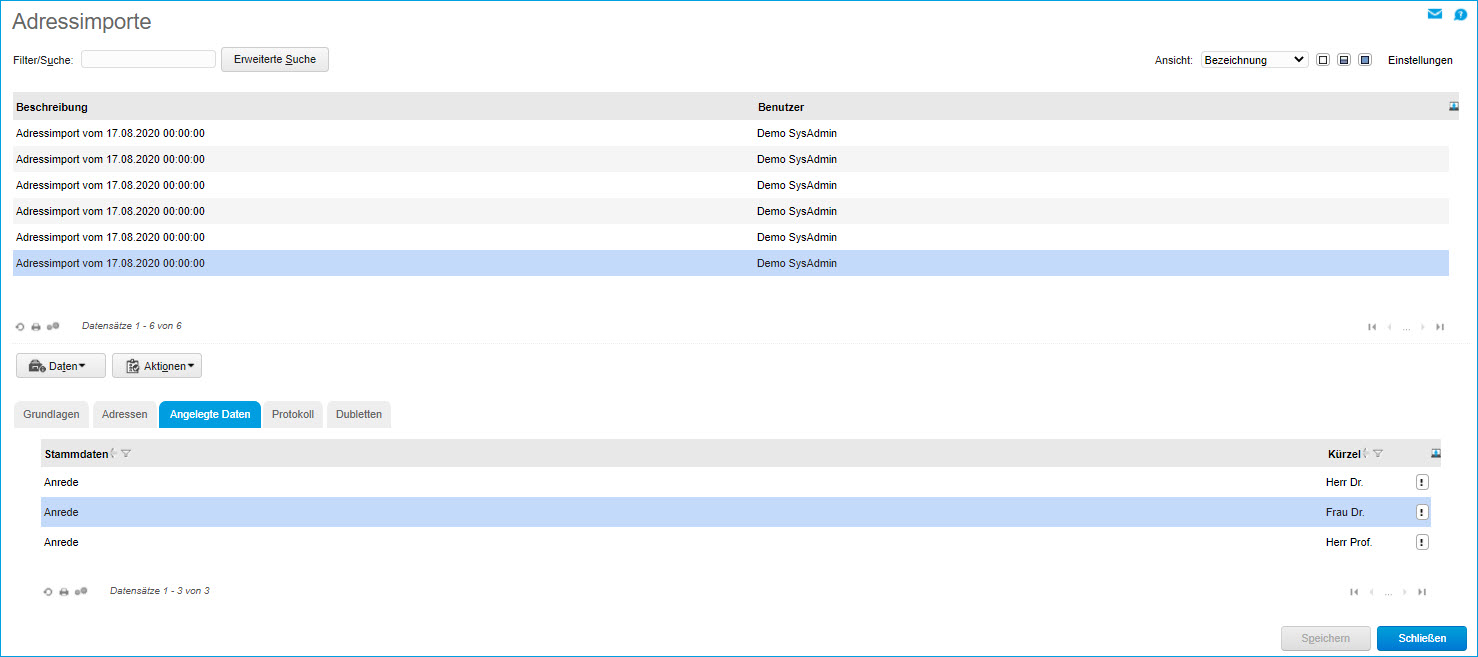Image resolution: width=1478 pixels, height=657 pixels.
Task: Click the column export icon in the Benutzer header row
Action: pos(1454,107)
